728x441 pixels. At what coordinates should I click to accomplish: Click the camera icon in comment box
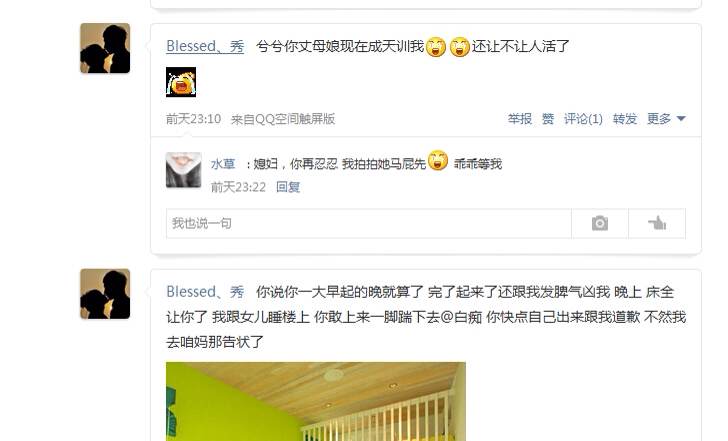(599, 223)
